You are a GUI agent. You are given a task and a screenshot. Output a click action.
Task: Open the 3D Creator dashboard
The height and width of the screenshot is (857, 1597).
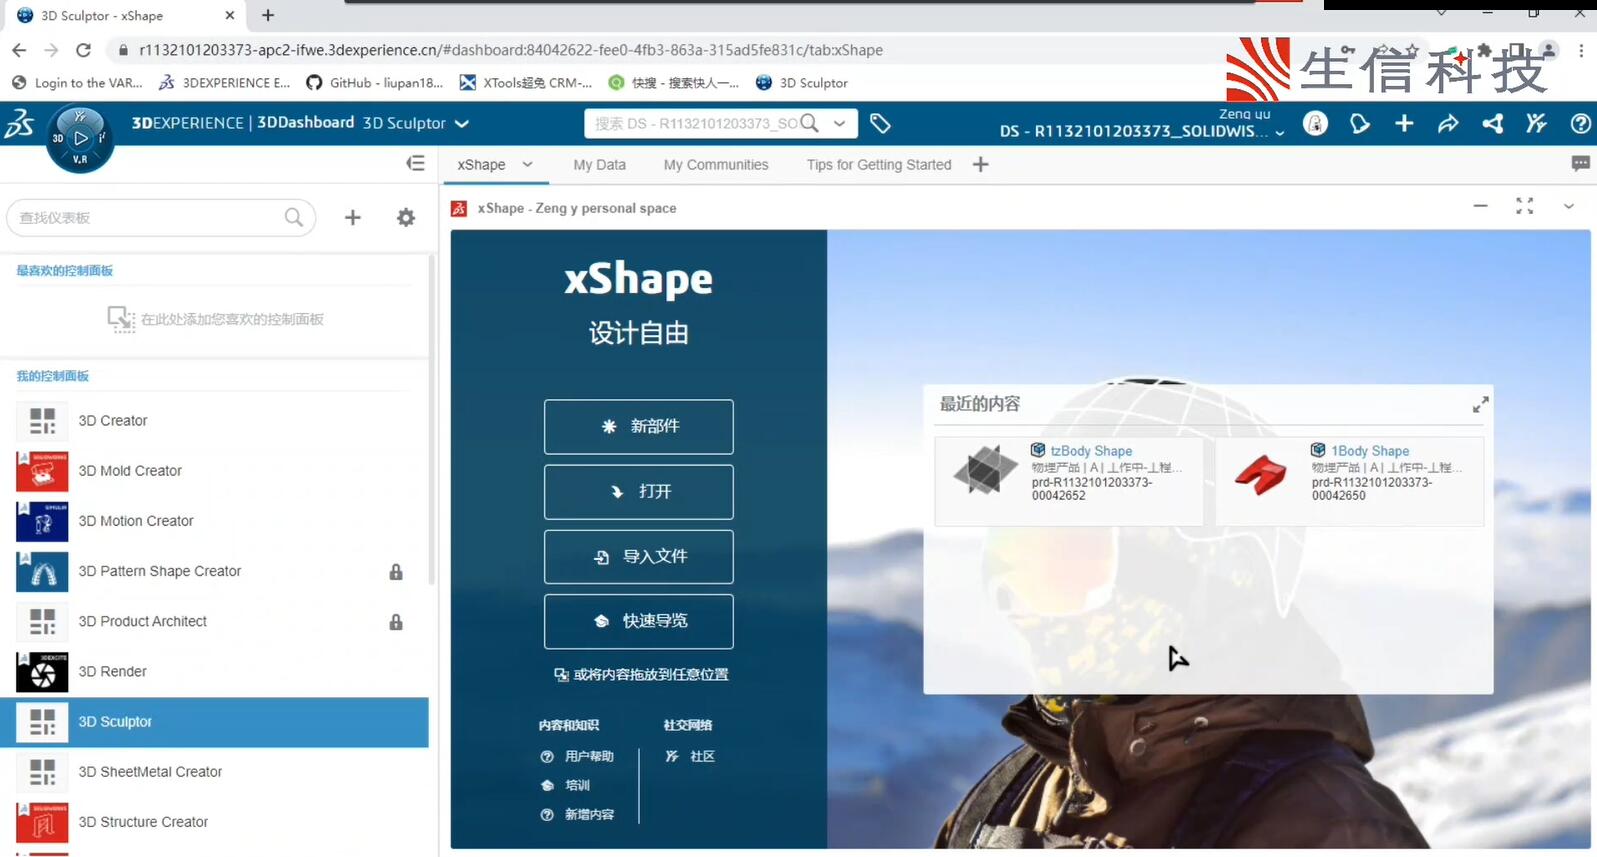pyautogui.click(x=214, y=421)
